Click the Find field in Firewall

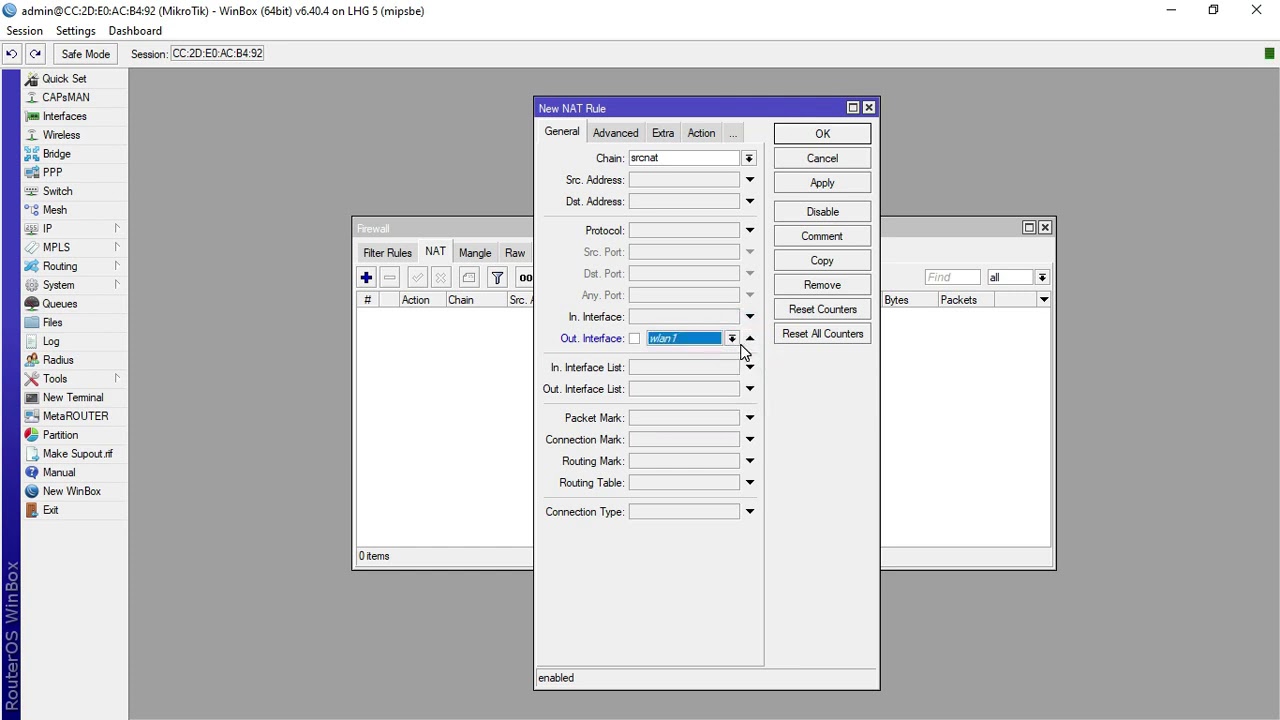click(952, 277)
